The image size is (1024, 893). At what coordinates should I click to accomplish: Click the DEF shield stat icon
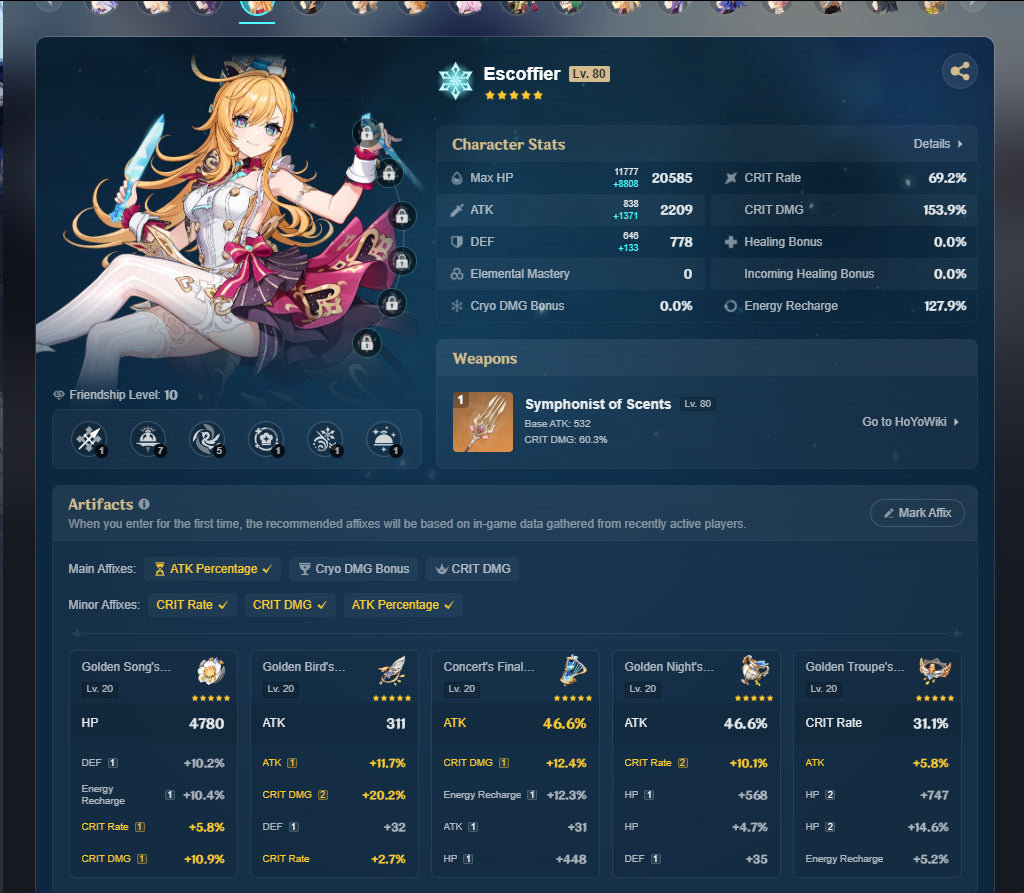457,242
